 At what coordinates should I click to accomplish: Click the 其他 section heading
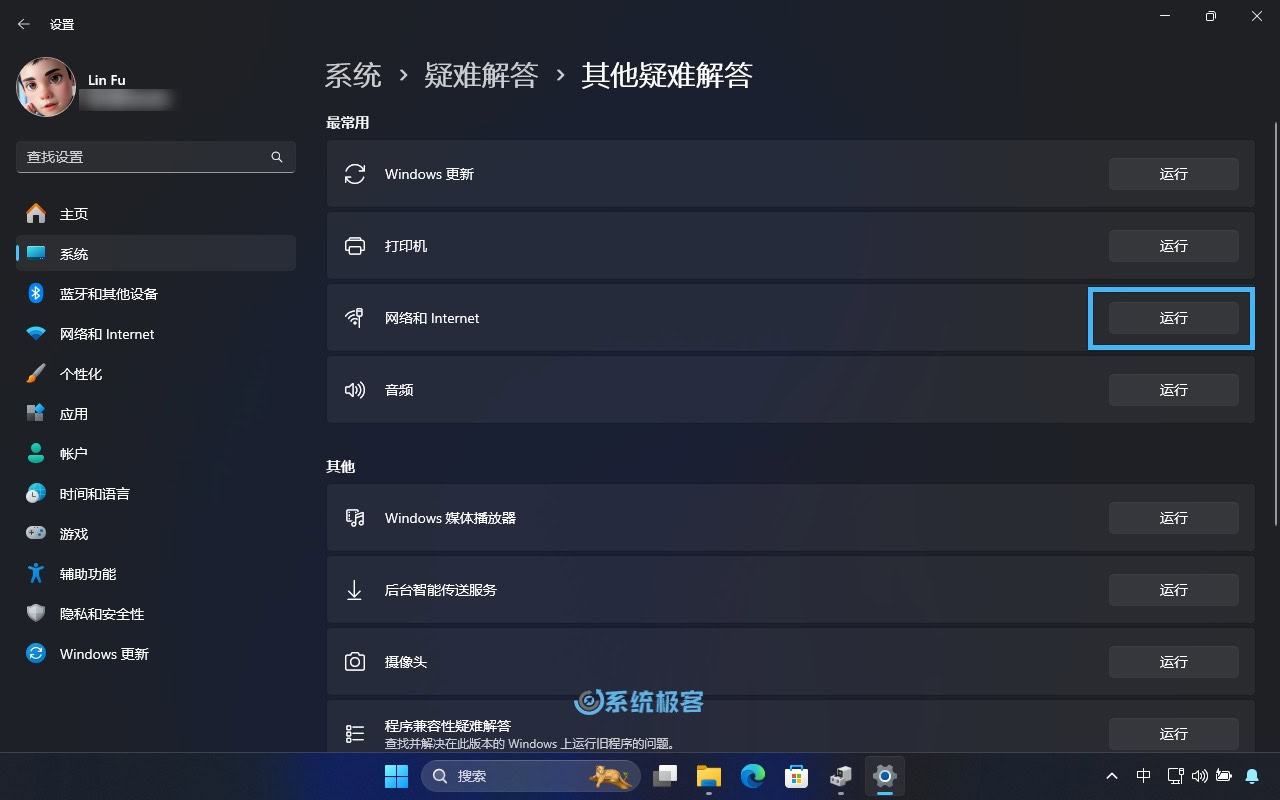tap(340, 466)
